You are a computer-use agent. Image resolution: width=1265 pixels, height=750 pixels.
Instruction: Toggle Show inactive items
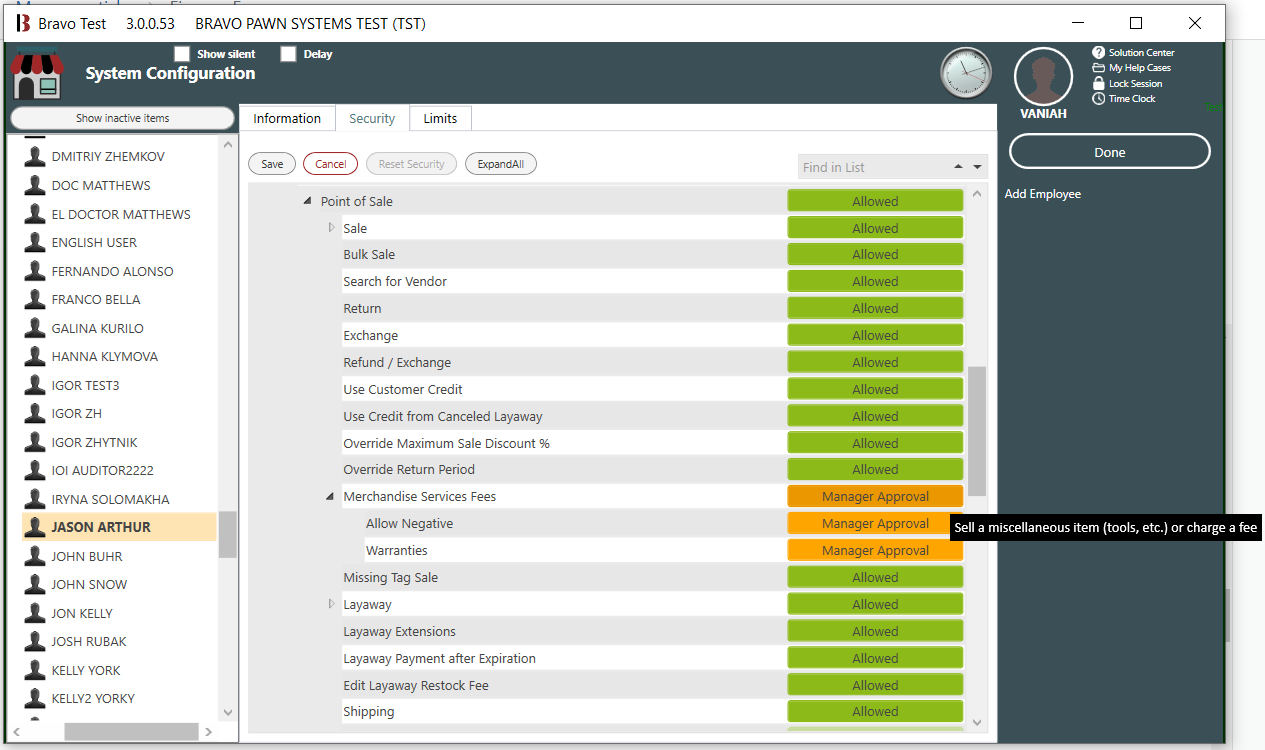[x=122, y=118]
